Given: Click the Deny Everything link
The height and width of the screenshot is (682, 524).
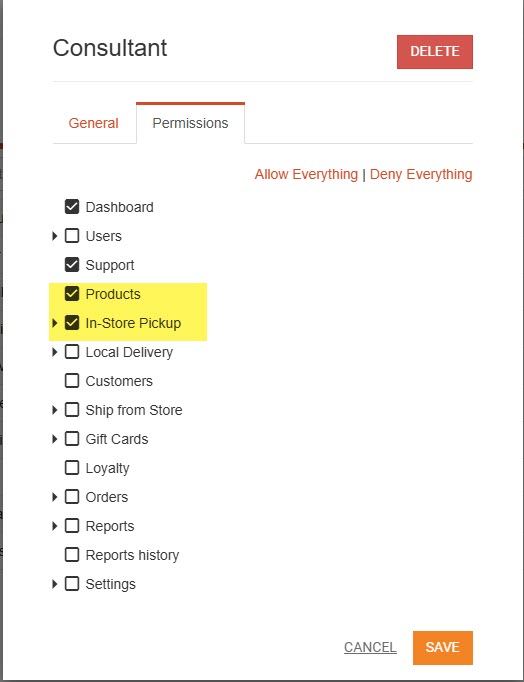Looking at the screenshot, I should point(421,174).
